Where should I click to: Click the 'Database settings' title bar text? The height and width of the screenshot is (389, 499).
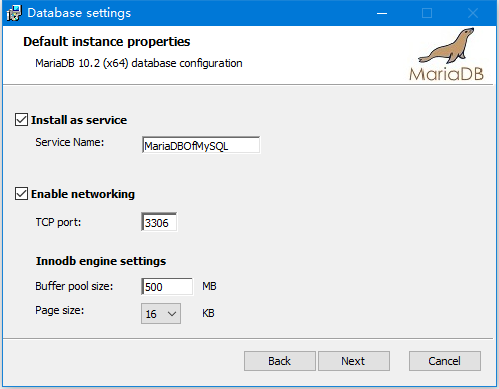(79, 13)
